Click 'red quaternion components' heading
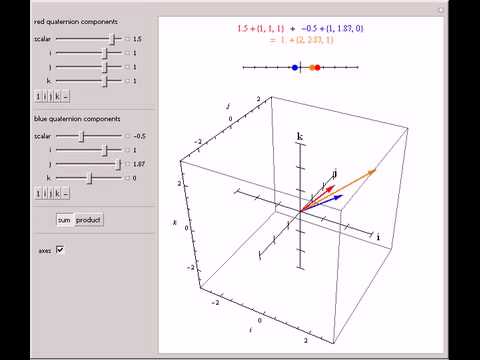Screen dimensions: 480x360 (76, 22)
